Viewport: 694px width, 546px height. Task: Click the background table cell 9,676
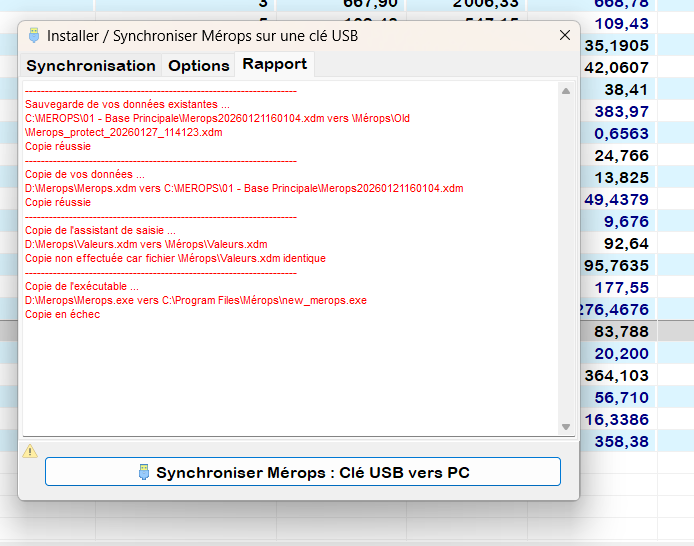pos(626,222)
